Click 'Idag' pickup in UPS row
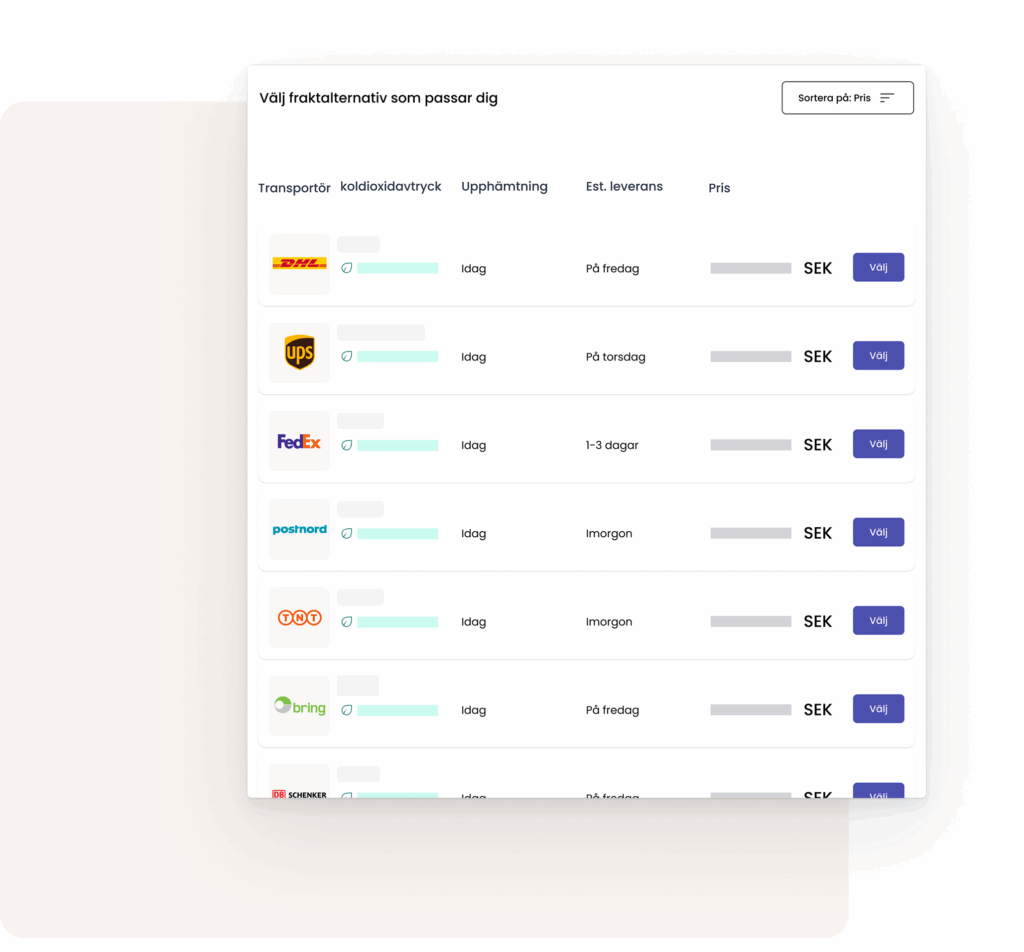1024x952 pixels. click(473, 357)
